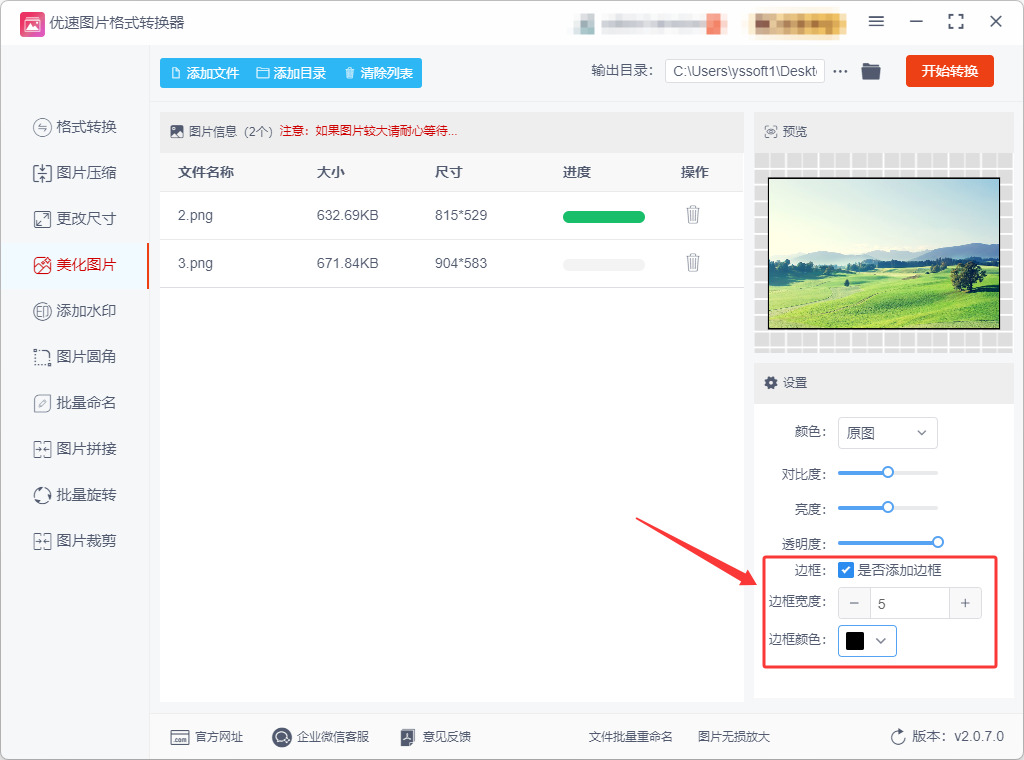
Task: Delete 2.png using its trash icon
Action: click(x=693, y=214)
